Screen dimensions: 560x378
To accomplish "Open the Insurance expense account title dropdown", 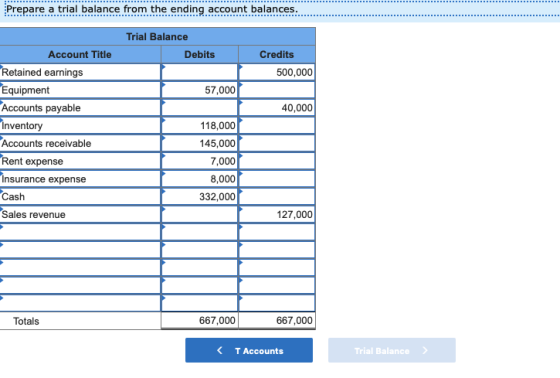I will coord(80,179).
